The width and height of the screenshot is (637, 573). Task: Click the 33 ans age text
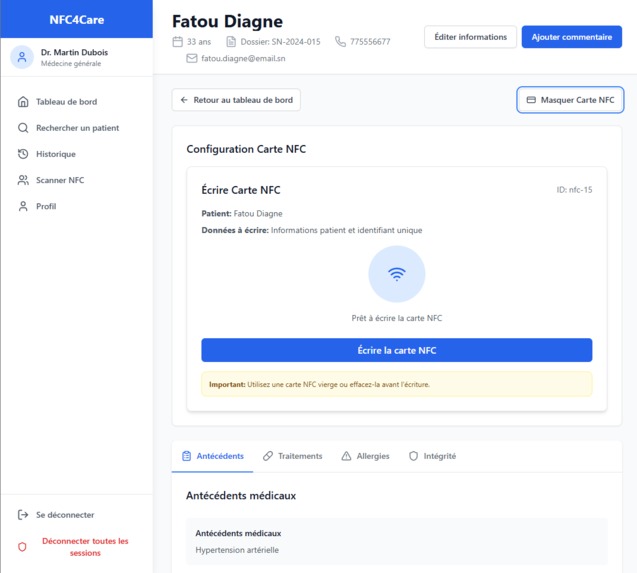(x=199, y=41)
